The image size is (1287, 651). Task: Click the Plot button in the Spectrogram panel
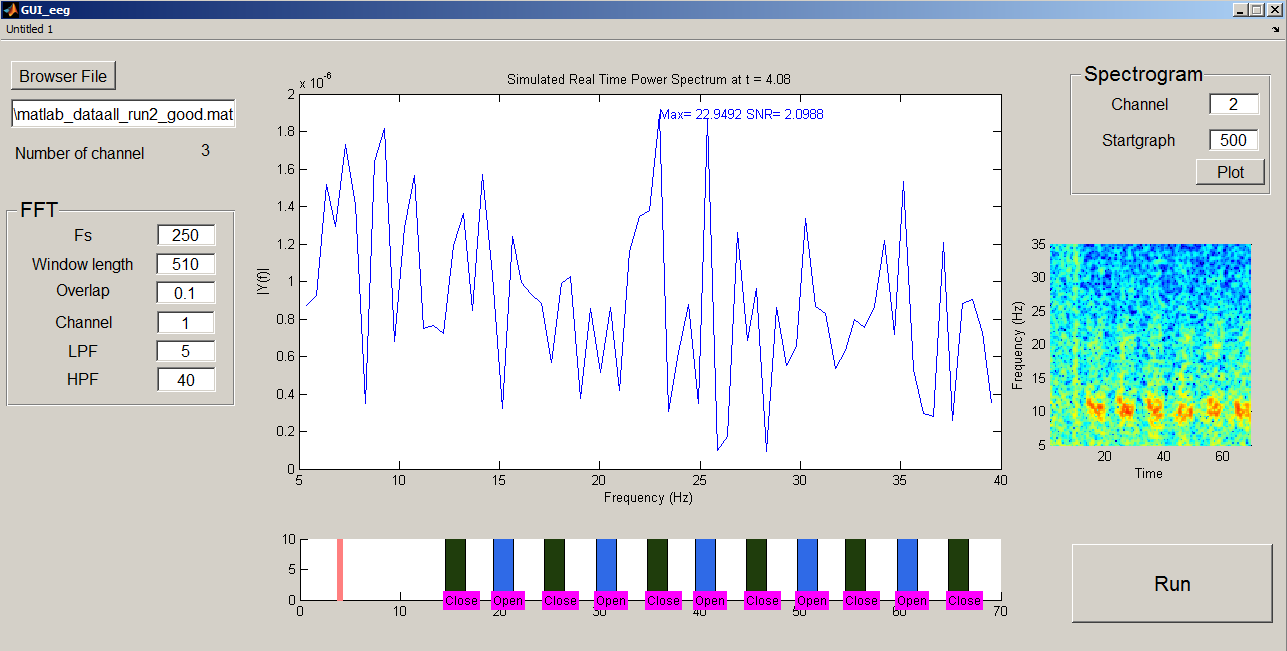coord(1230,171)
